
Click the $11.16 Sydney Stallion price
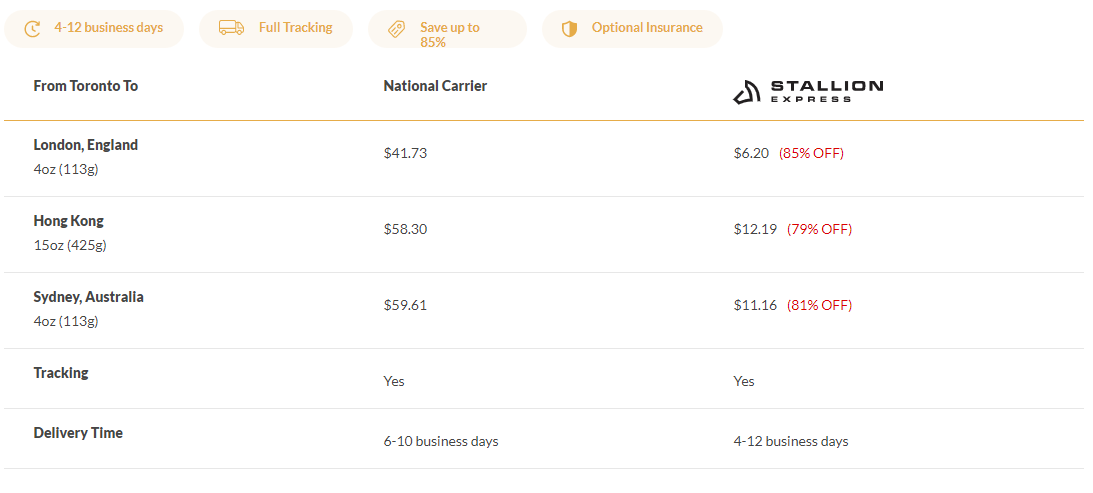755,305
